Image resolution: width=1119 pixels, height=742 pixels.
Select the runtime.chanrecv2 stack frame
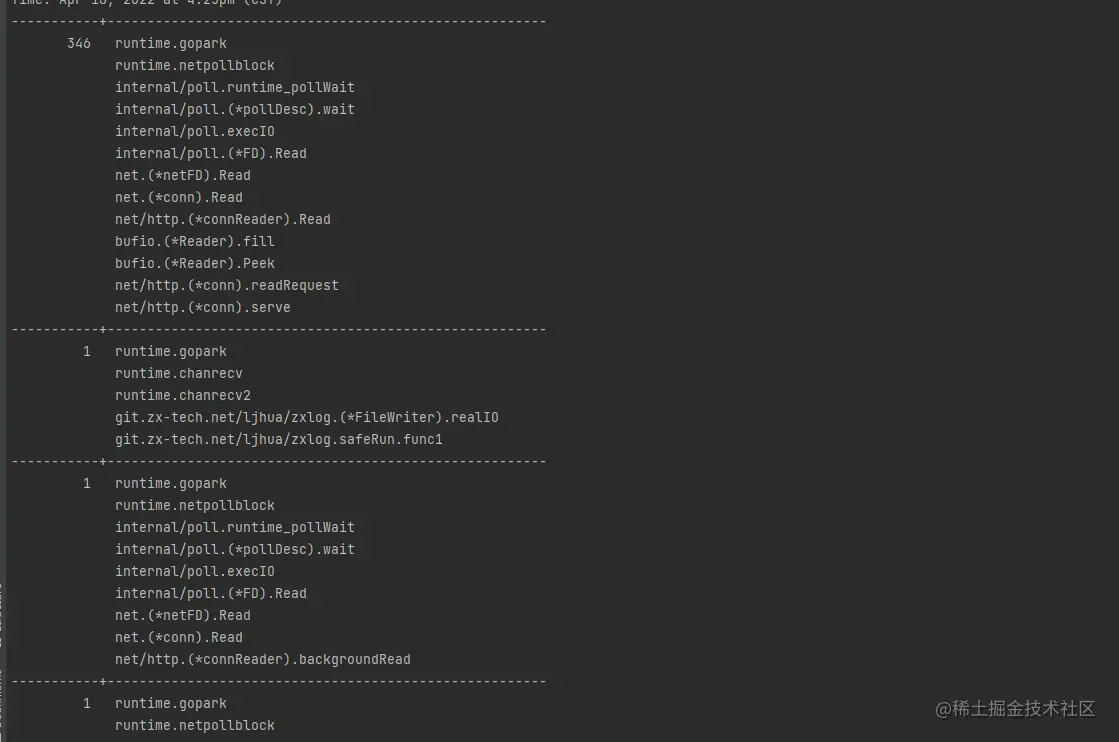(182, 396)
